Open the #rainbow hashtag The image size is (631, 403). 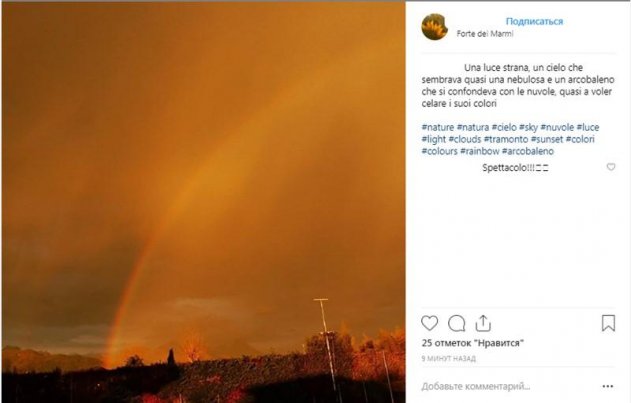point(480,151)
